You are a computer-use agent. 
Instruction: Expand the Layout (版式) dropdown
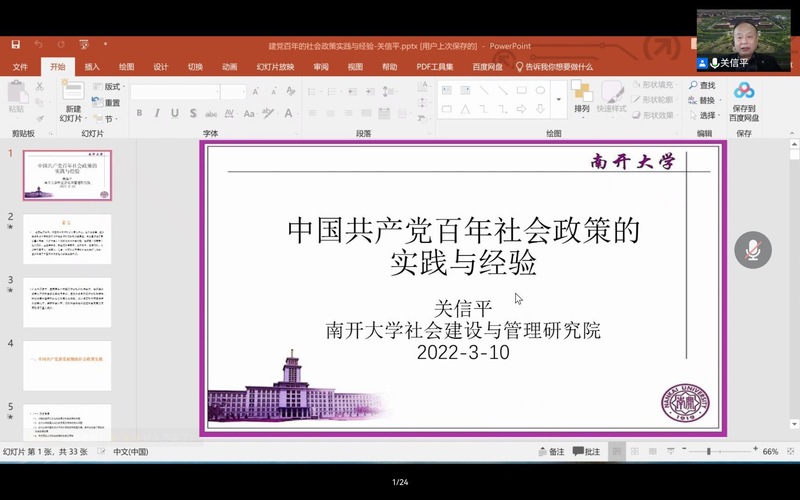[113, 87]
